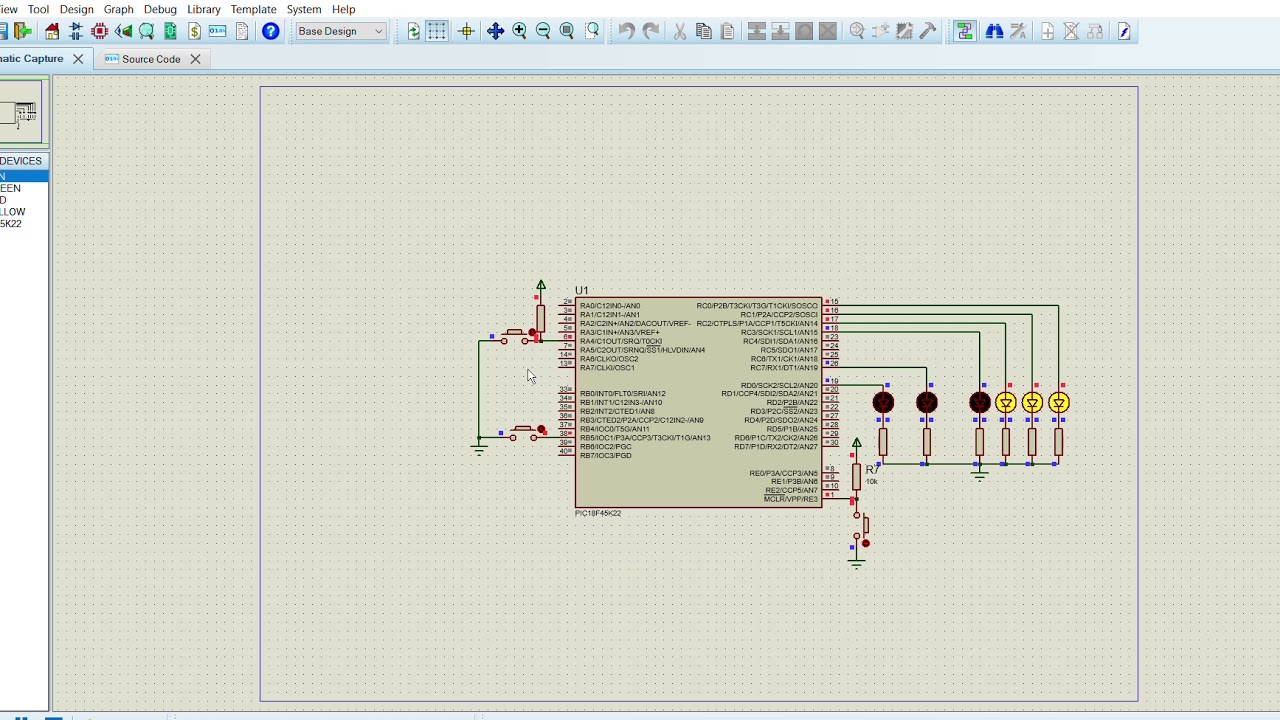Click the Make Device icon
This screenshot has width=1280, height=720.
pos(881,31)
